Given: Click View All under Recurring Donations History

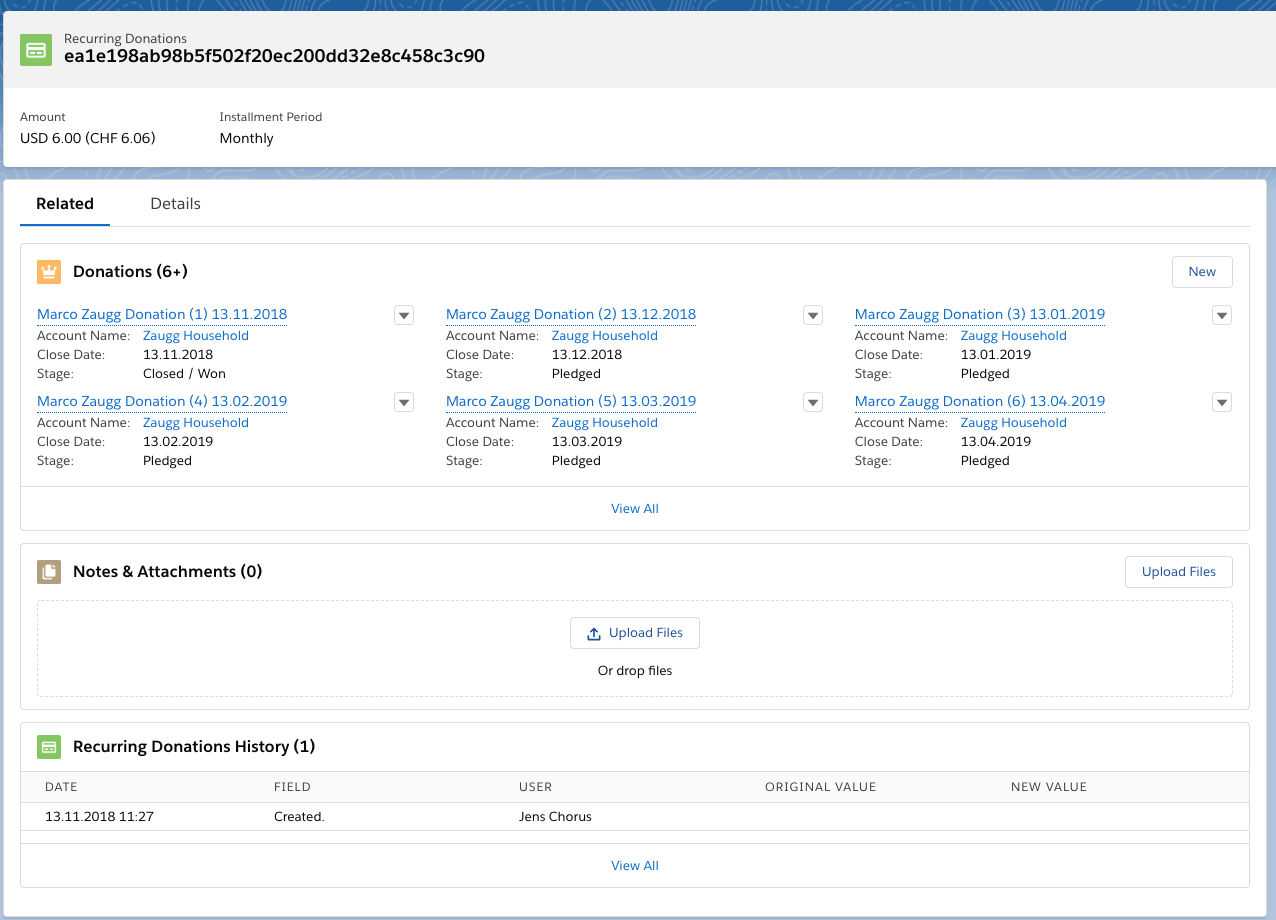Looking at the screenshot, I should [634, 866].
